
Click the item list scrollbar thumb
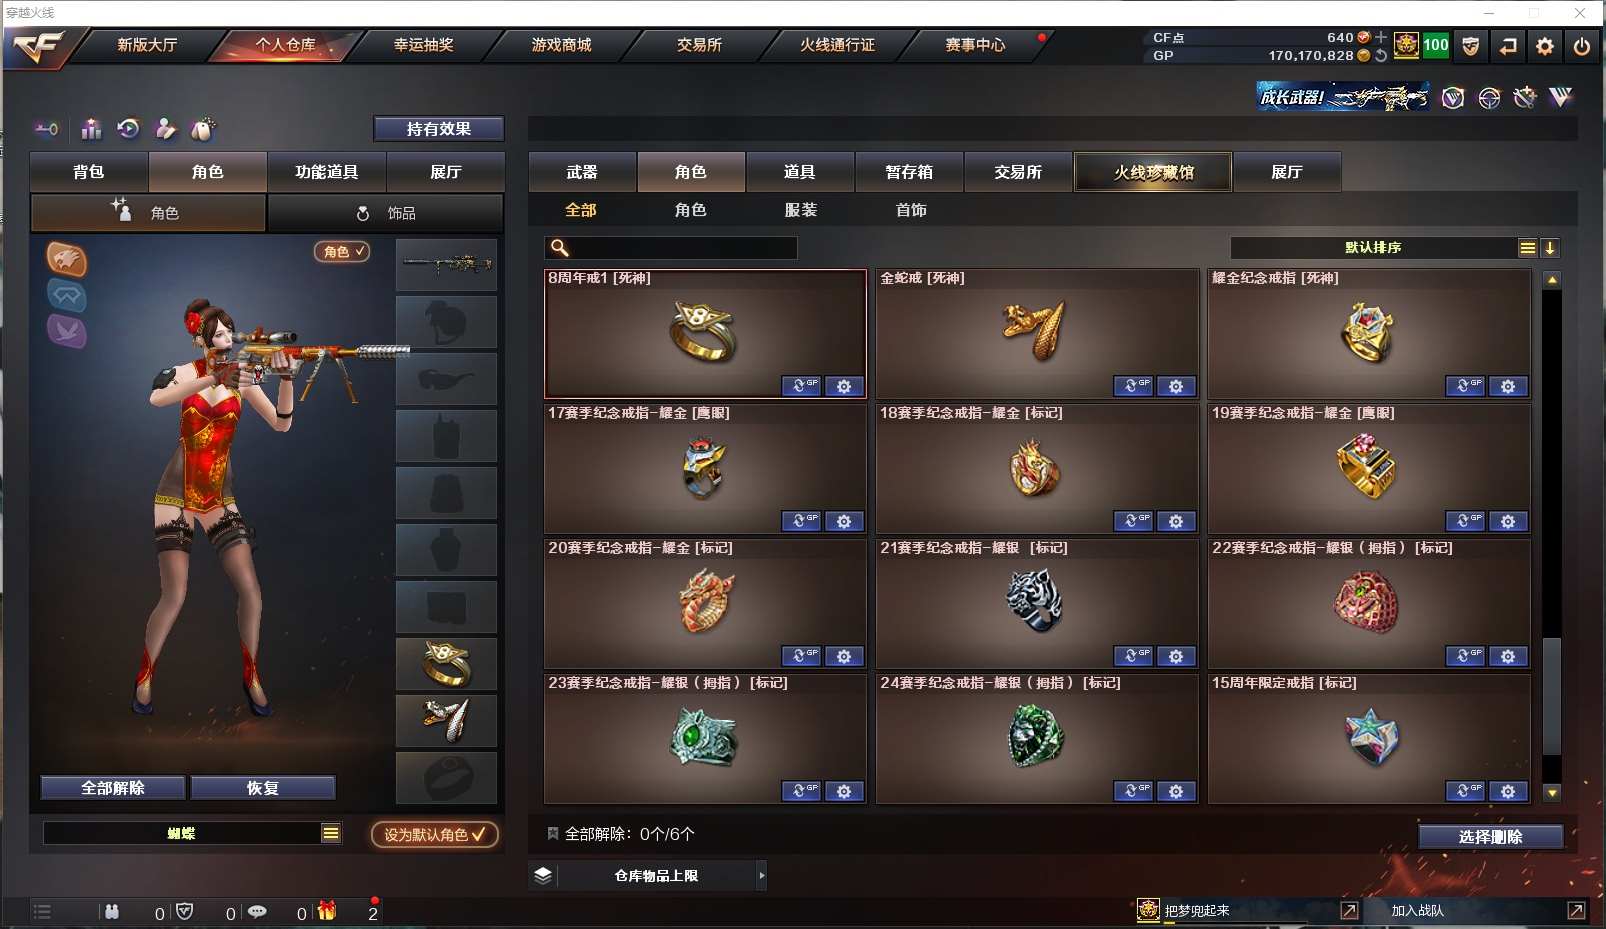[x=1551, y=696]
